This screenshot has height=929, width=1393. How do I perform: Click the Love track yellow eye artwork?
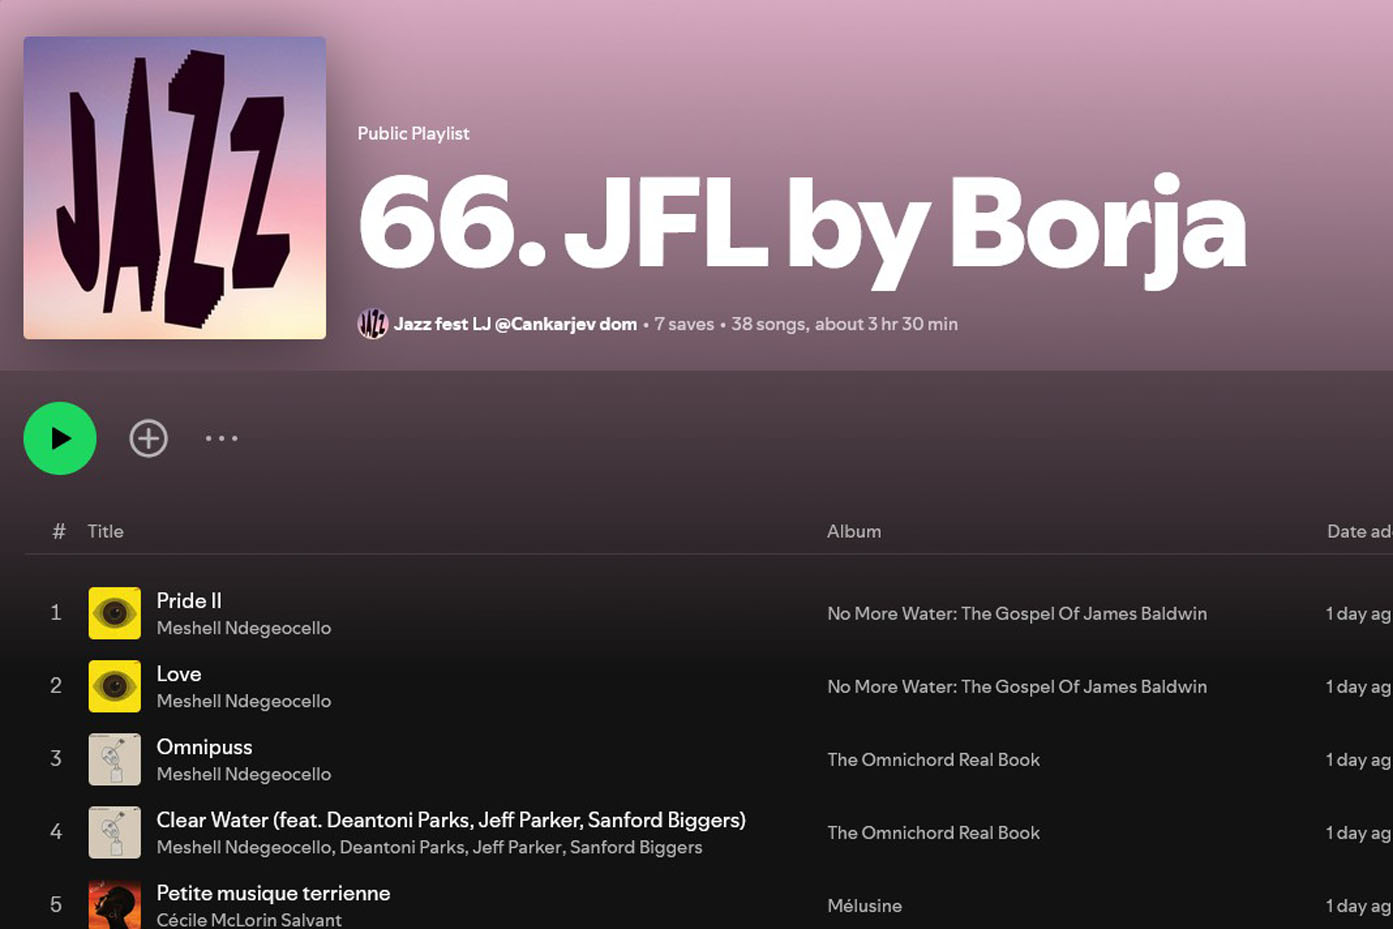click(x=114, y=686)
